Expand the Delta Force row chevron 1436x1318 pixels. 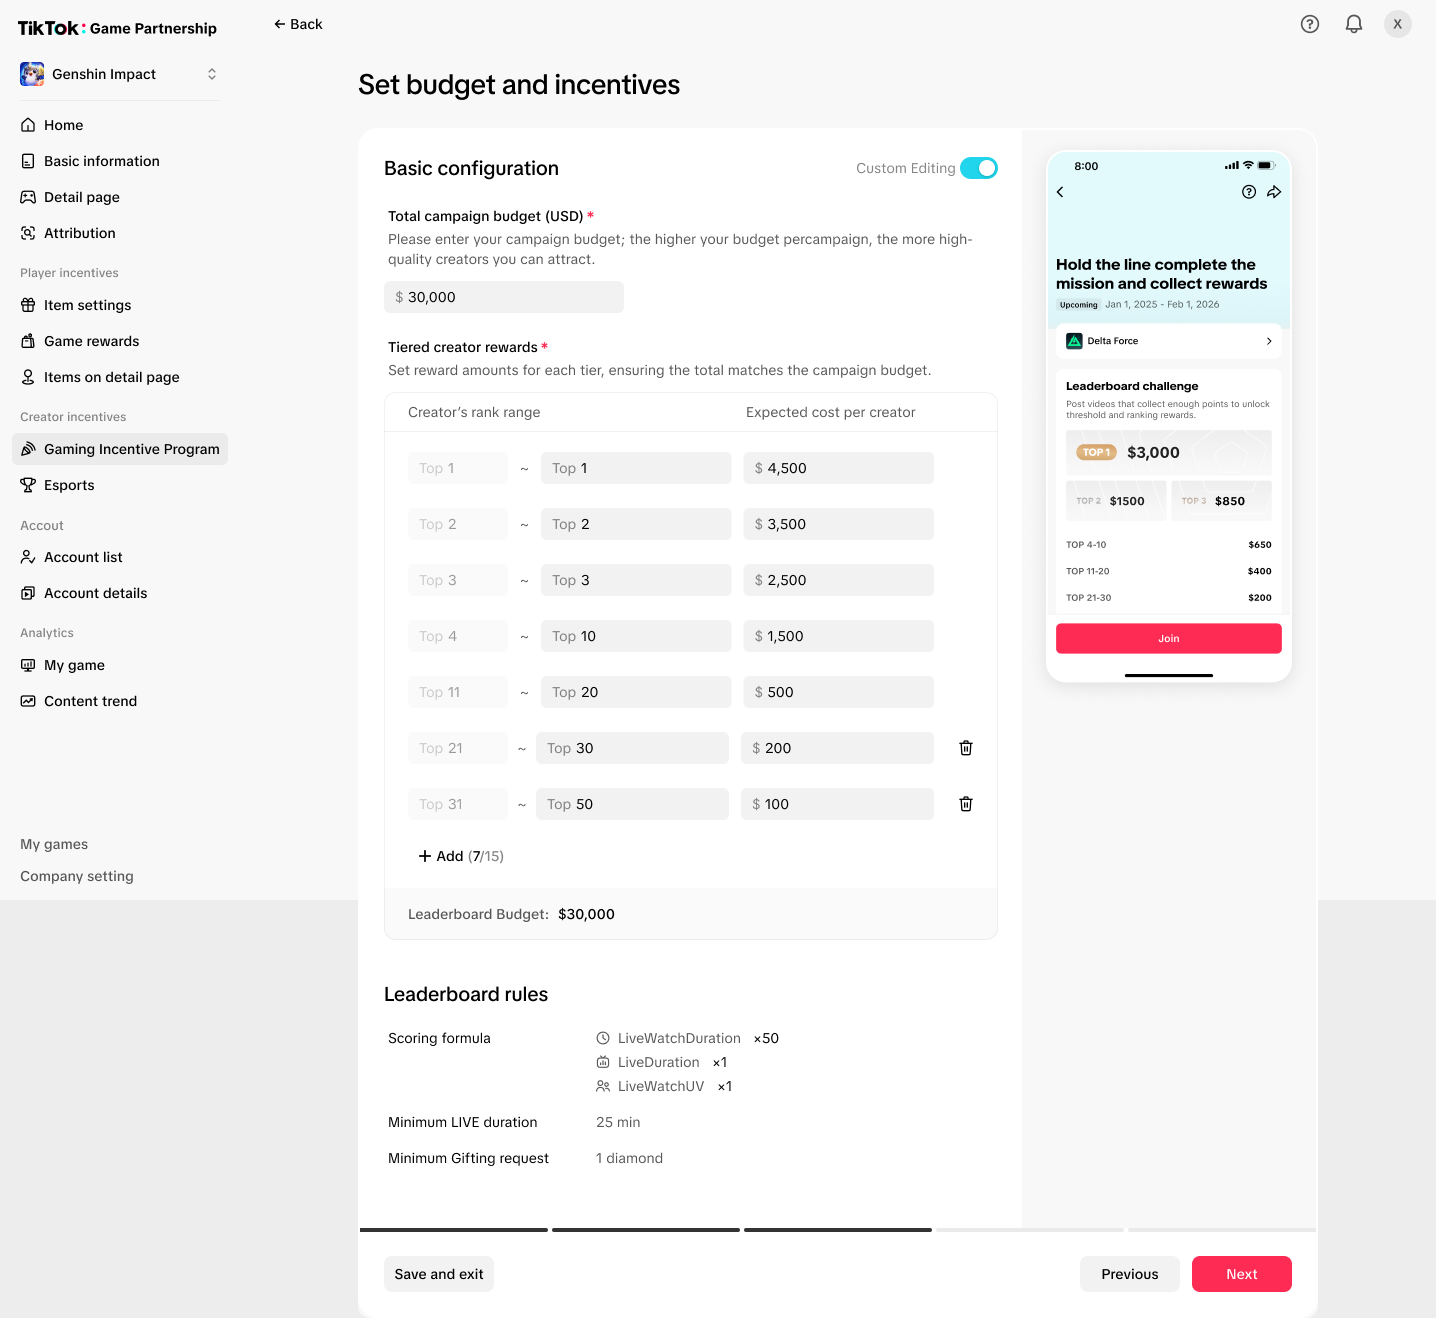pyautogui.click(x=1269, y=341)
